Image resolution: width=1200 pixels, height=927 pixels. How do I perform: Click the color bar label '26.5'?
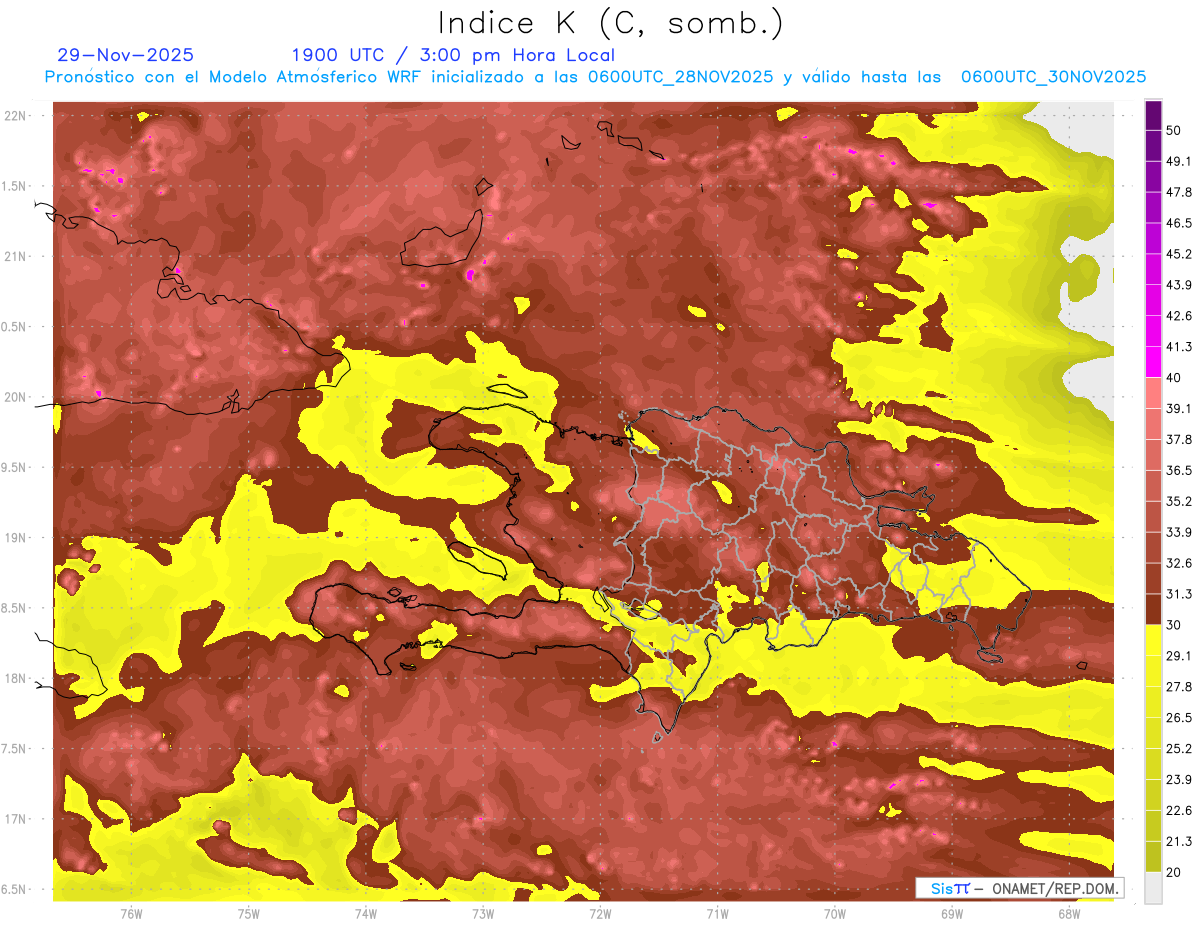tap(1179, 718)
